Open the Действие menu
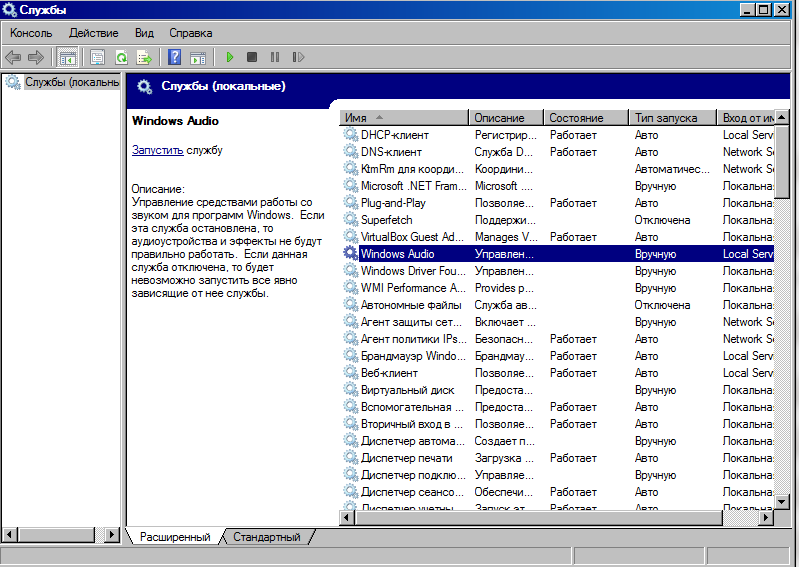The image size is (799, 567). point(93,33)
